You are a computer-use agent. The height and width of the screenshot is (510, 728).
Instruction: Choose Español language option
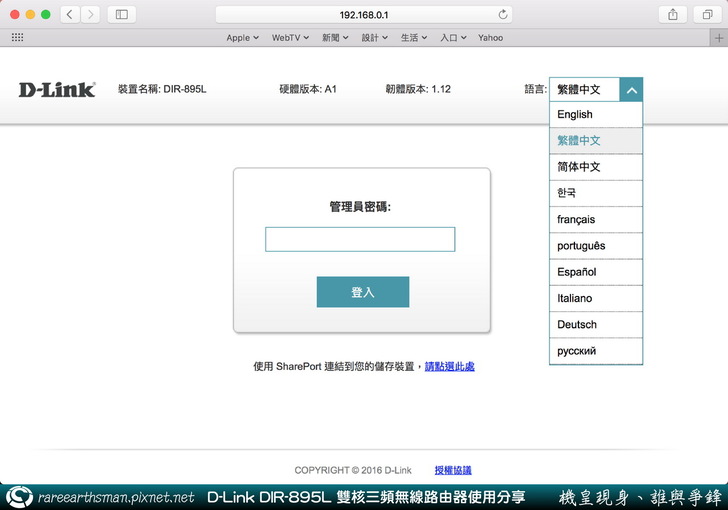coord(596,272)
